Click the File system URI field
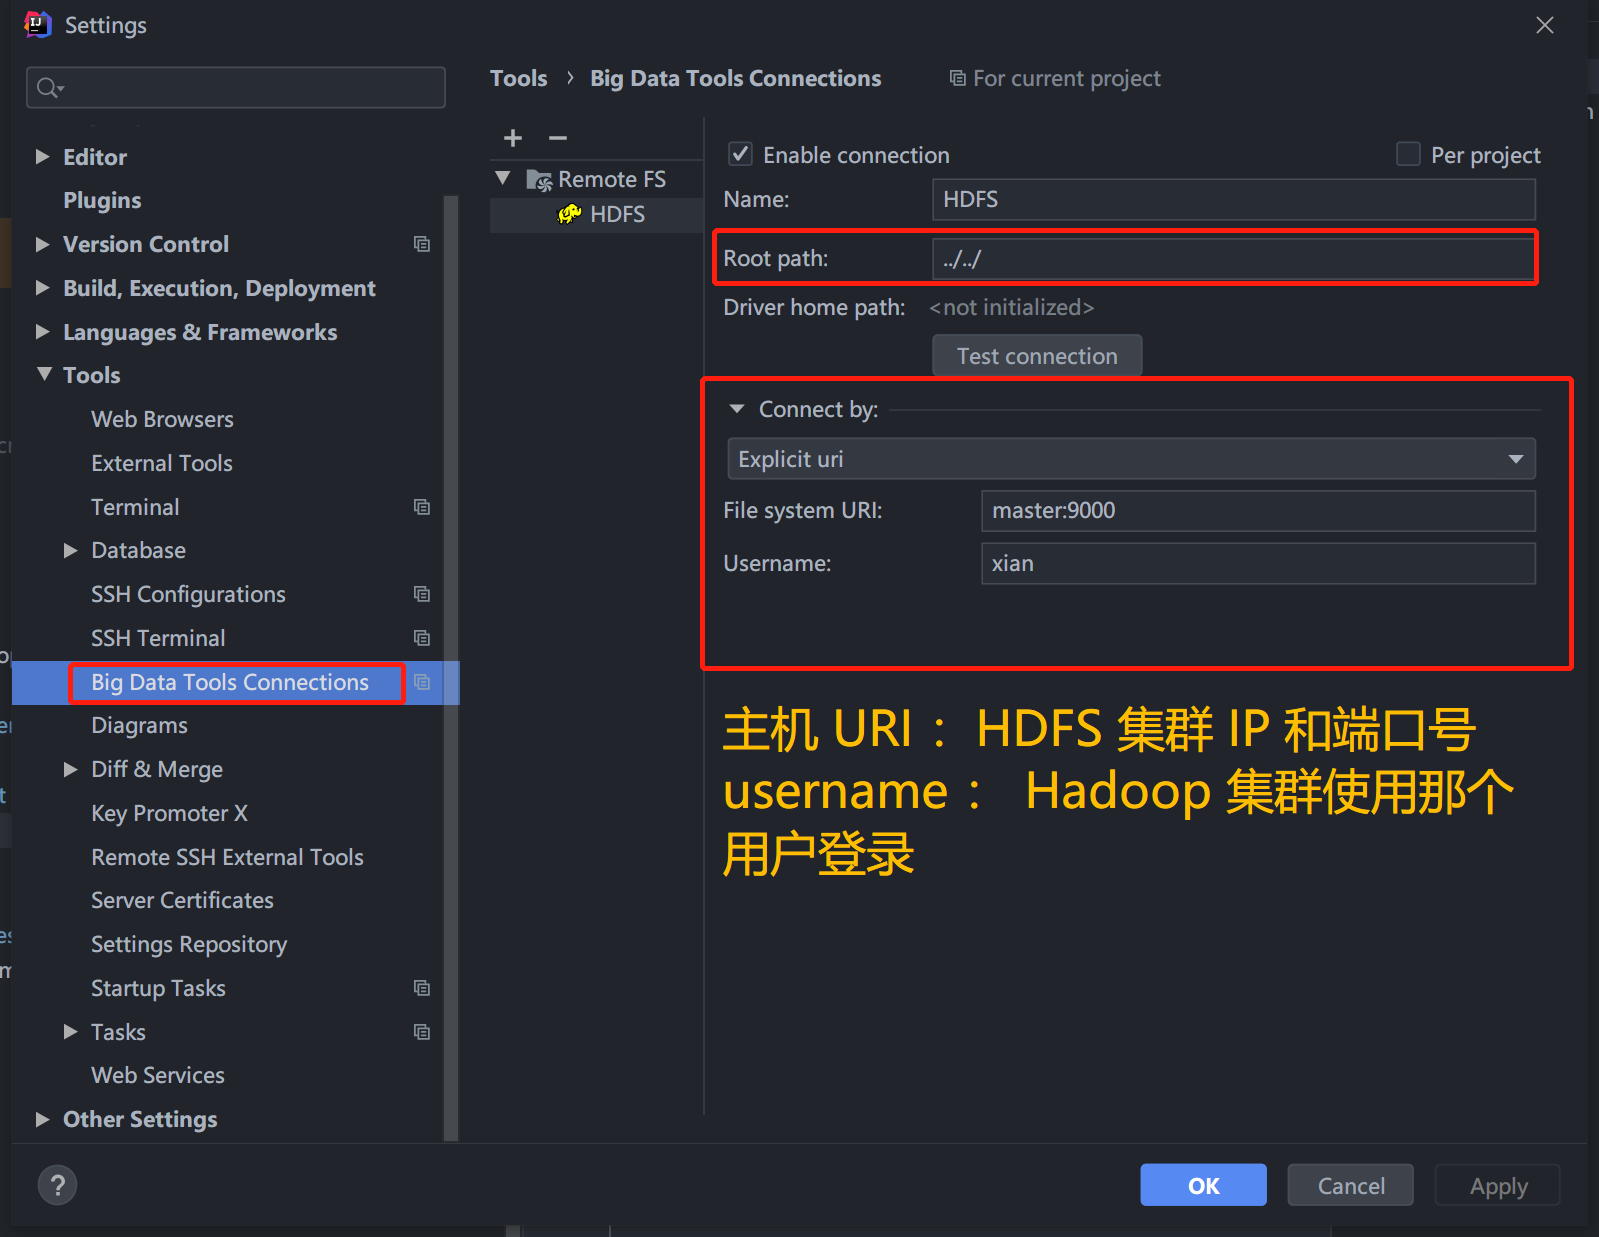 [1258, 510]
